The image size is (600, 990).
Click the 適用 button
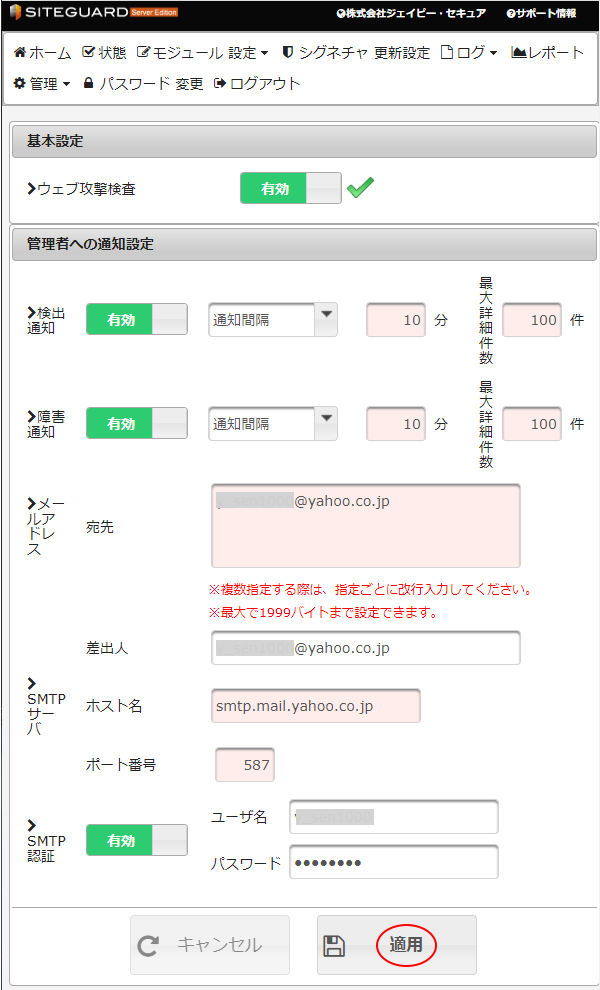point(397,945)
